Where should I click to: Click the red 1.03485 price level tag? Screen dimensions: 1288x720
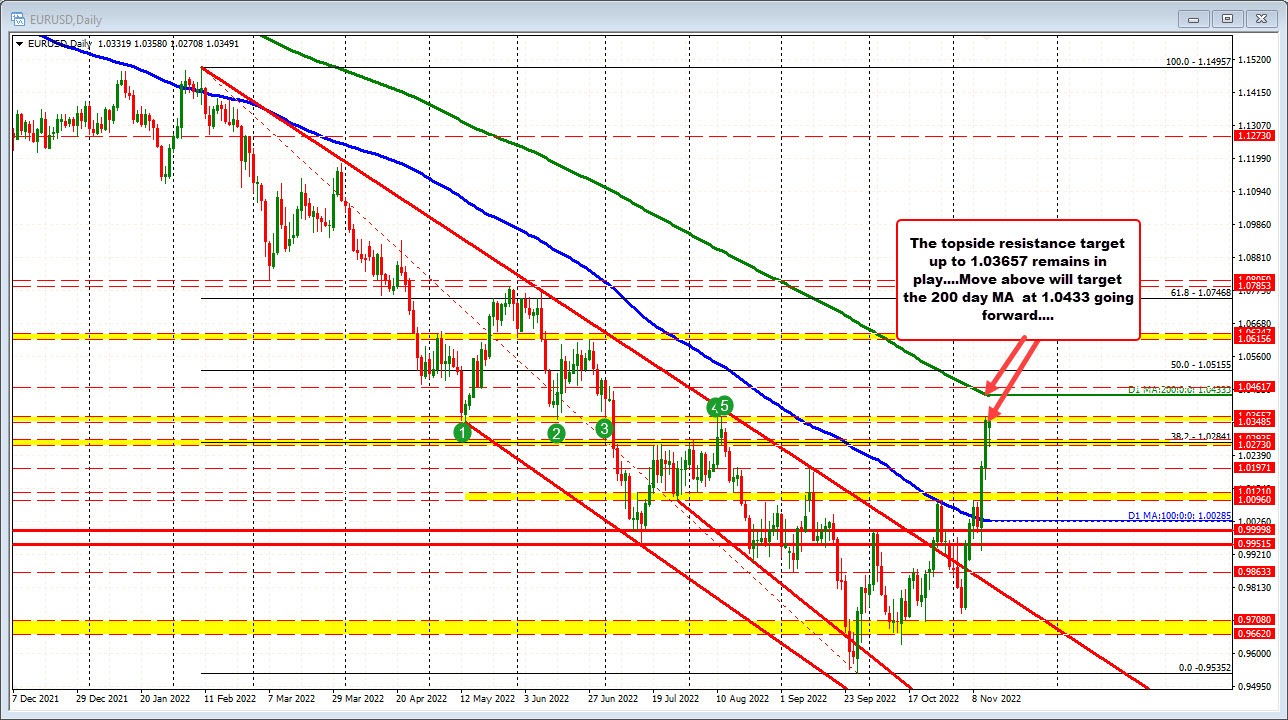(1254, 422)
